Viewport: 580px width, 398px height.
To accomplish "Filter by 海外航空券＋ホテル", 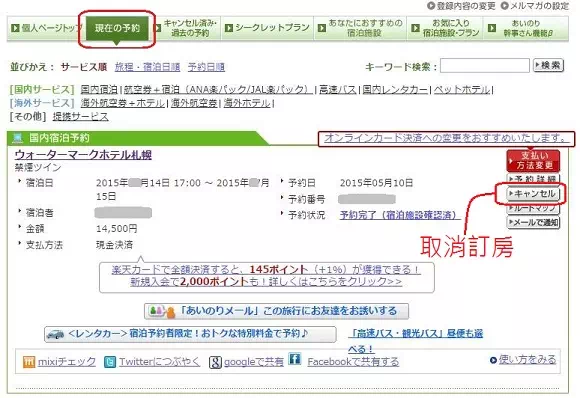I will (122, 103).
